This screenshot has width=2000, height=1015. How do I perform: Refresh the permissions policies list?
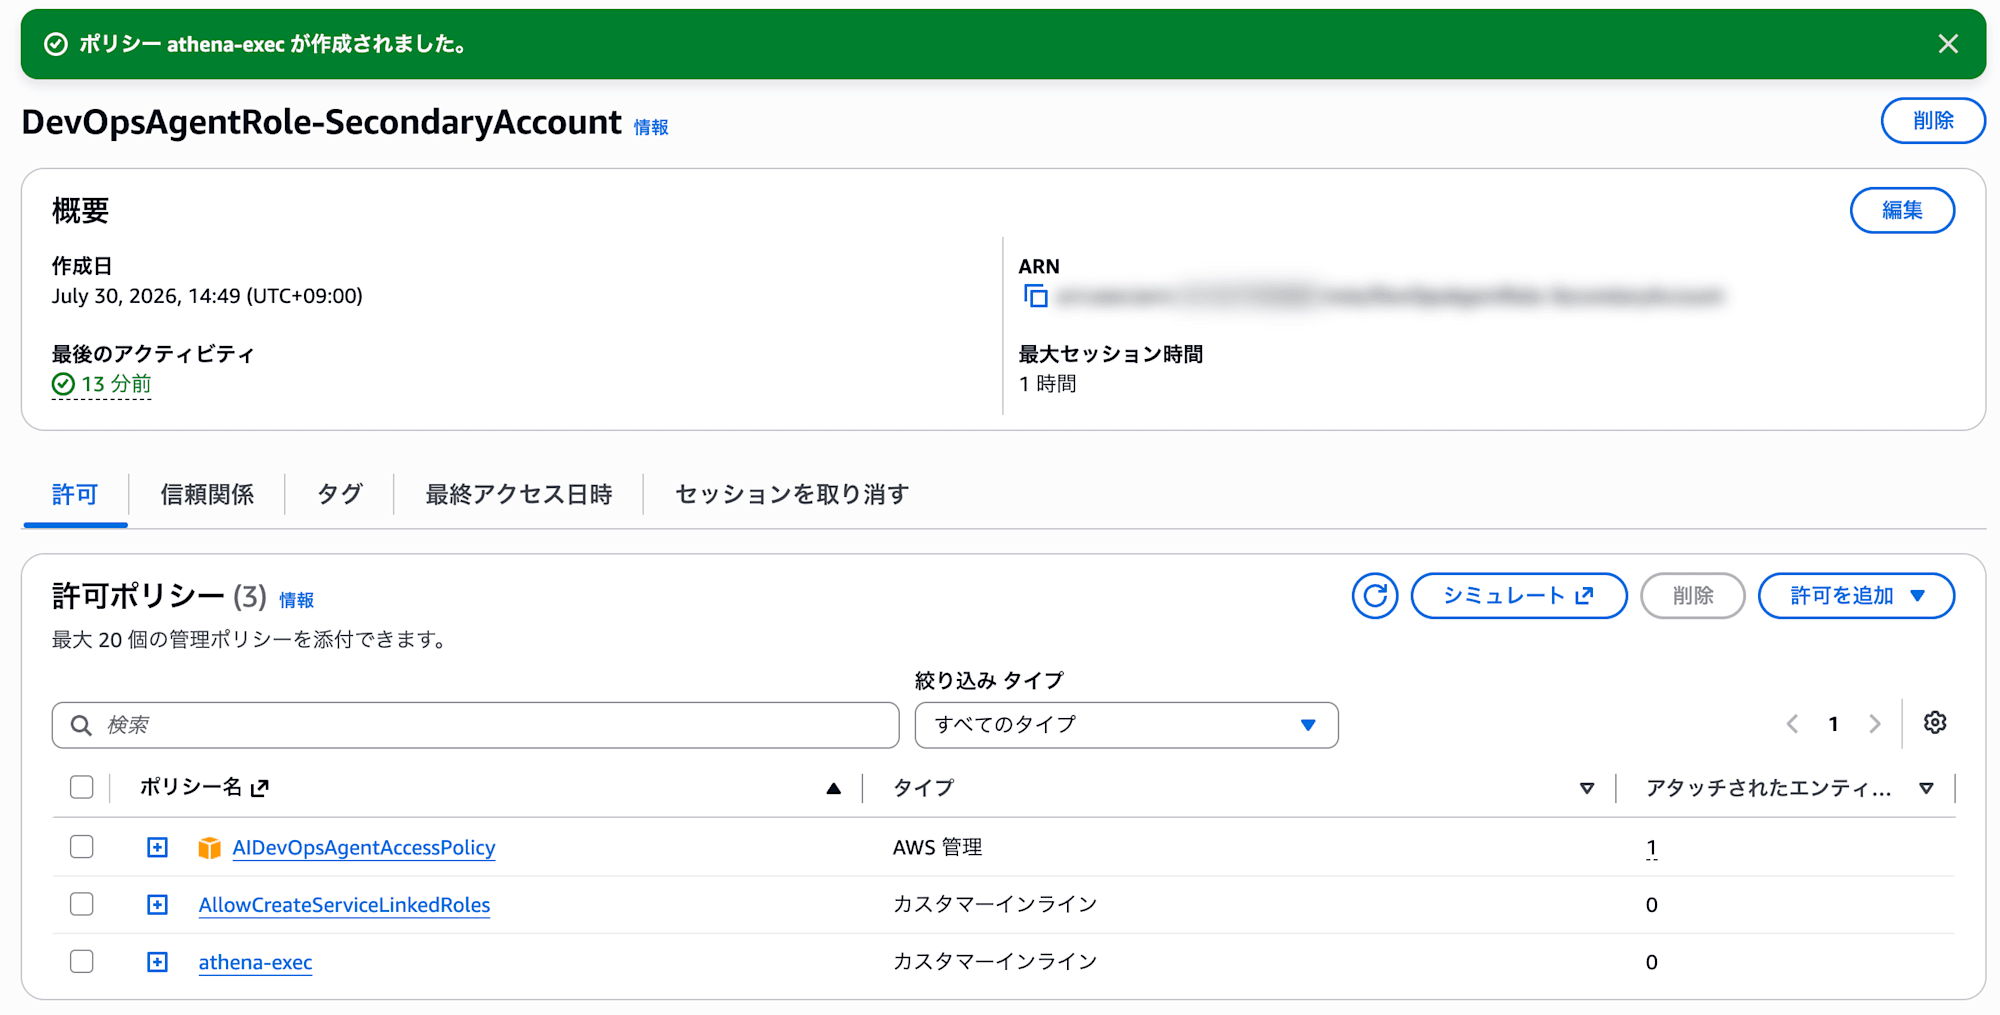1375,596
